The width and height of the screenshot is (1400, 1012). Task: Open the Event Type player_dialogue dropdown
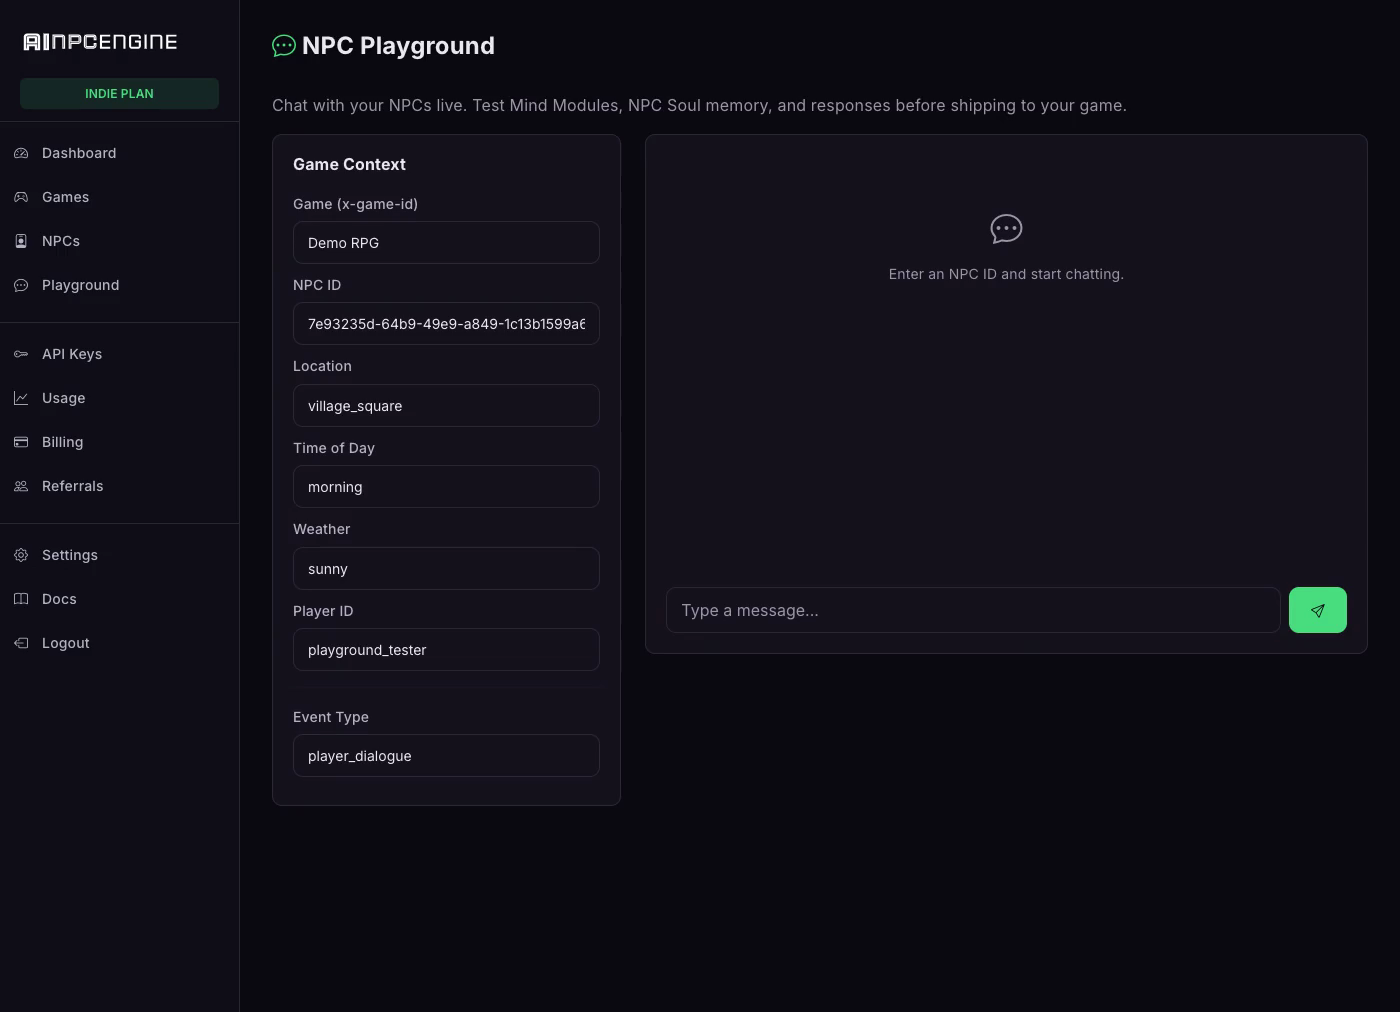pos(446,756)
